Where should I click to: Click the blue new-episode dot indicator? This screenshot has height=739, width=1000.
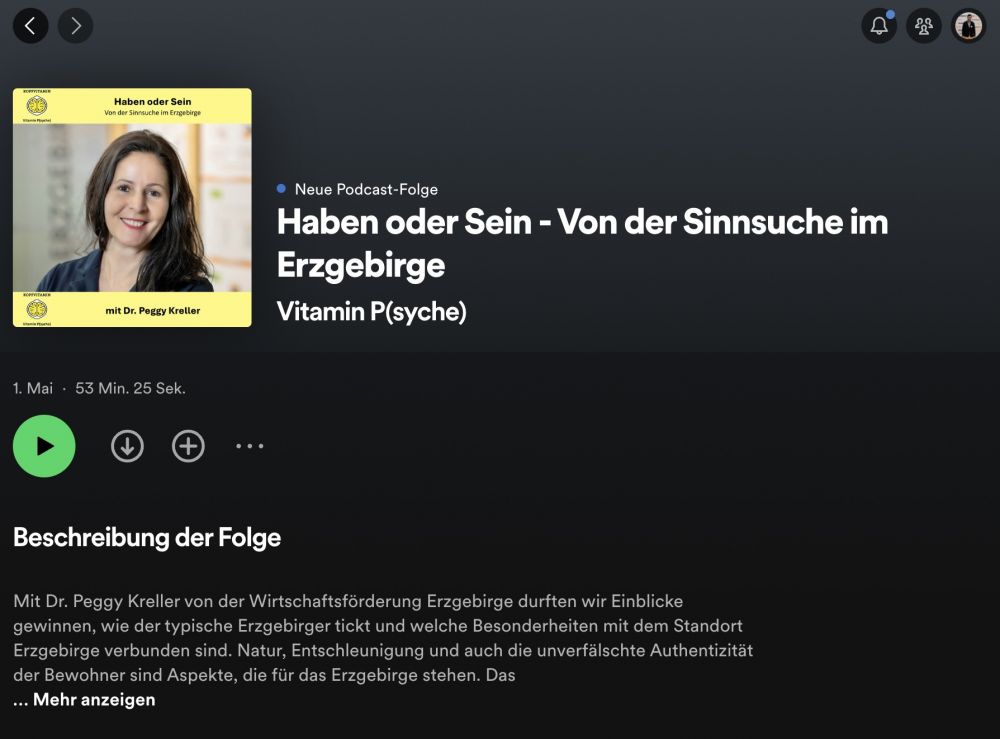[x=281, y=188]
